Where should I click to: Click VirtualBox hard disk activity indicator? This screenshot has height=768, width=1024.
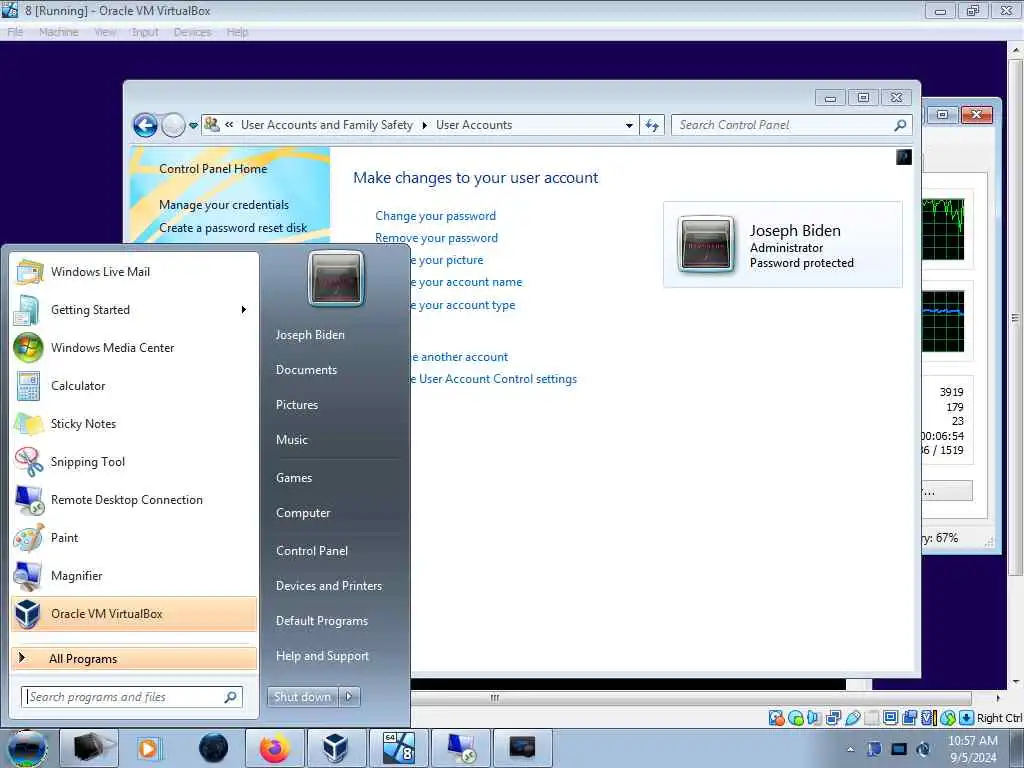pos(776,718)
